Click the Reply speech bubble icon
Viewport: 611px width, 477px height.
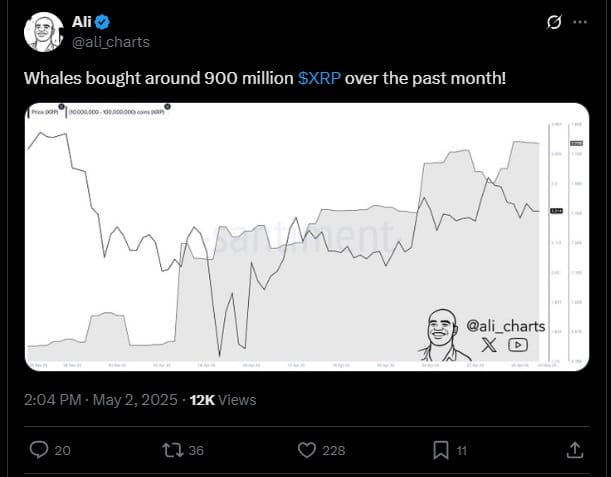[x=40, y=451]
